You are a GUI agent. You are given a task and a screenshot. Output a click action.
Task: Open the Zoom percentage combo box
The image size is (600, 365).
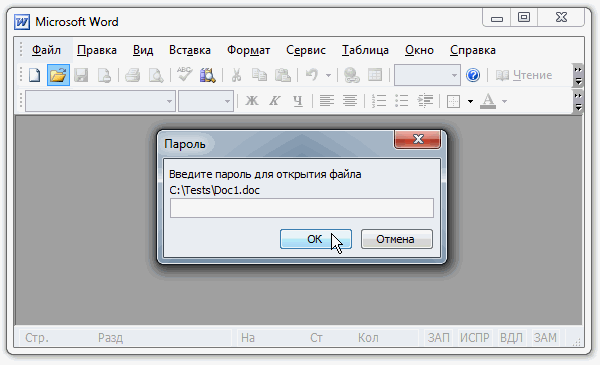coord(427,75)
